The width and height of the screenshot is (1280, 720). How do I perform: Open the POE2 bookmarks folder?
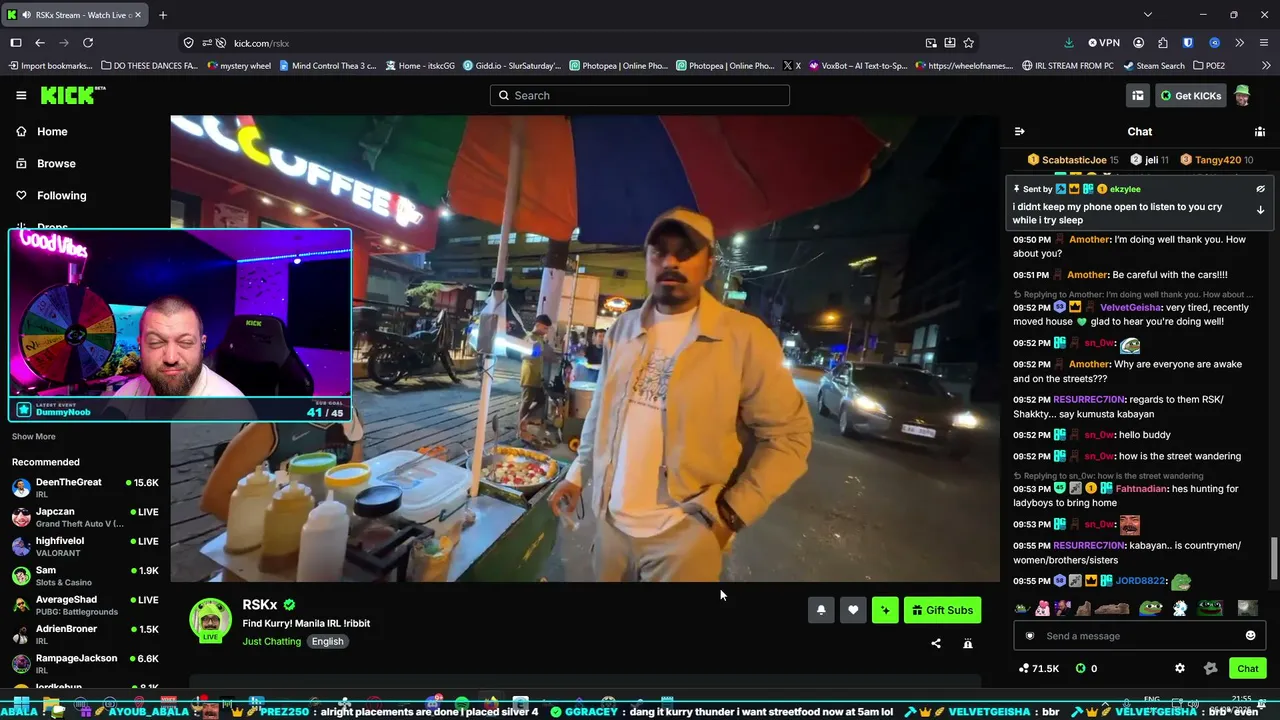[x=1208, y=66]
